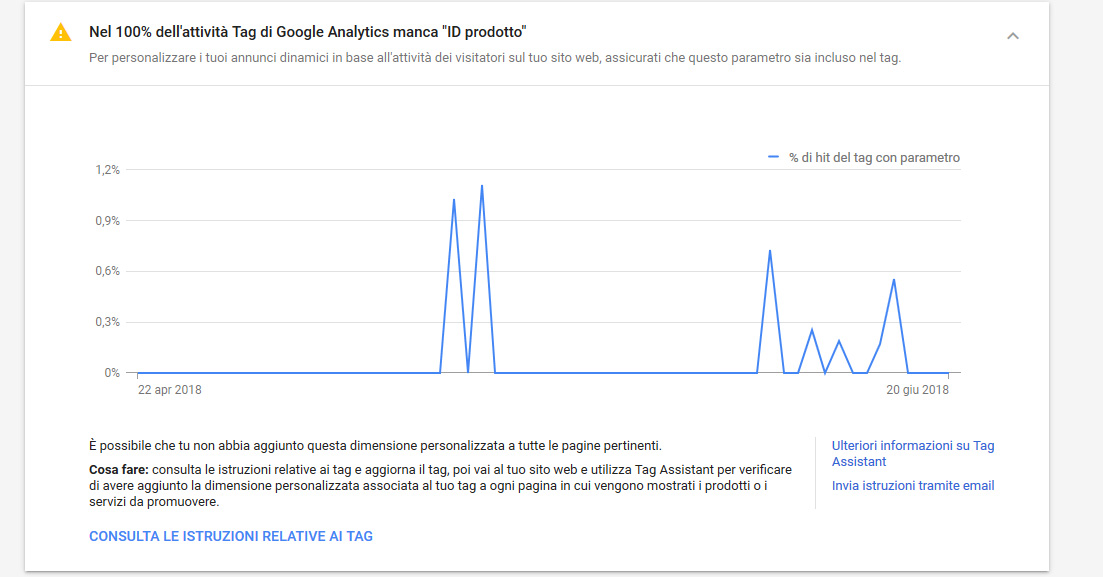The image size is (1103, 577).
Task: Click the last chart peak above 0,5%
Action: [894, 280]
